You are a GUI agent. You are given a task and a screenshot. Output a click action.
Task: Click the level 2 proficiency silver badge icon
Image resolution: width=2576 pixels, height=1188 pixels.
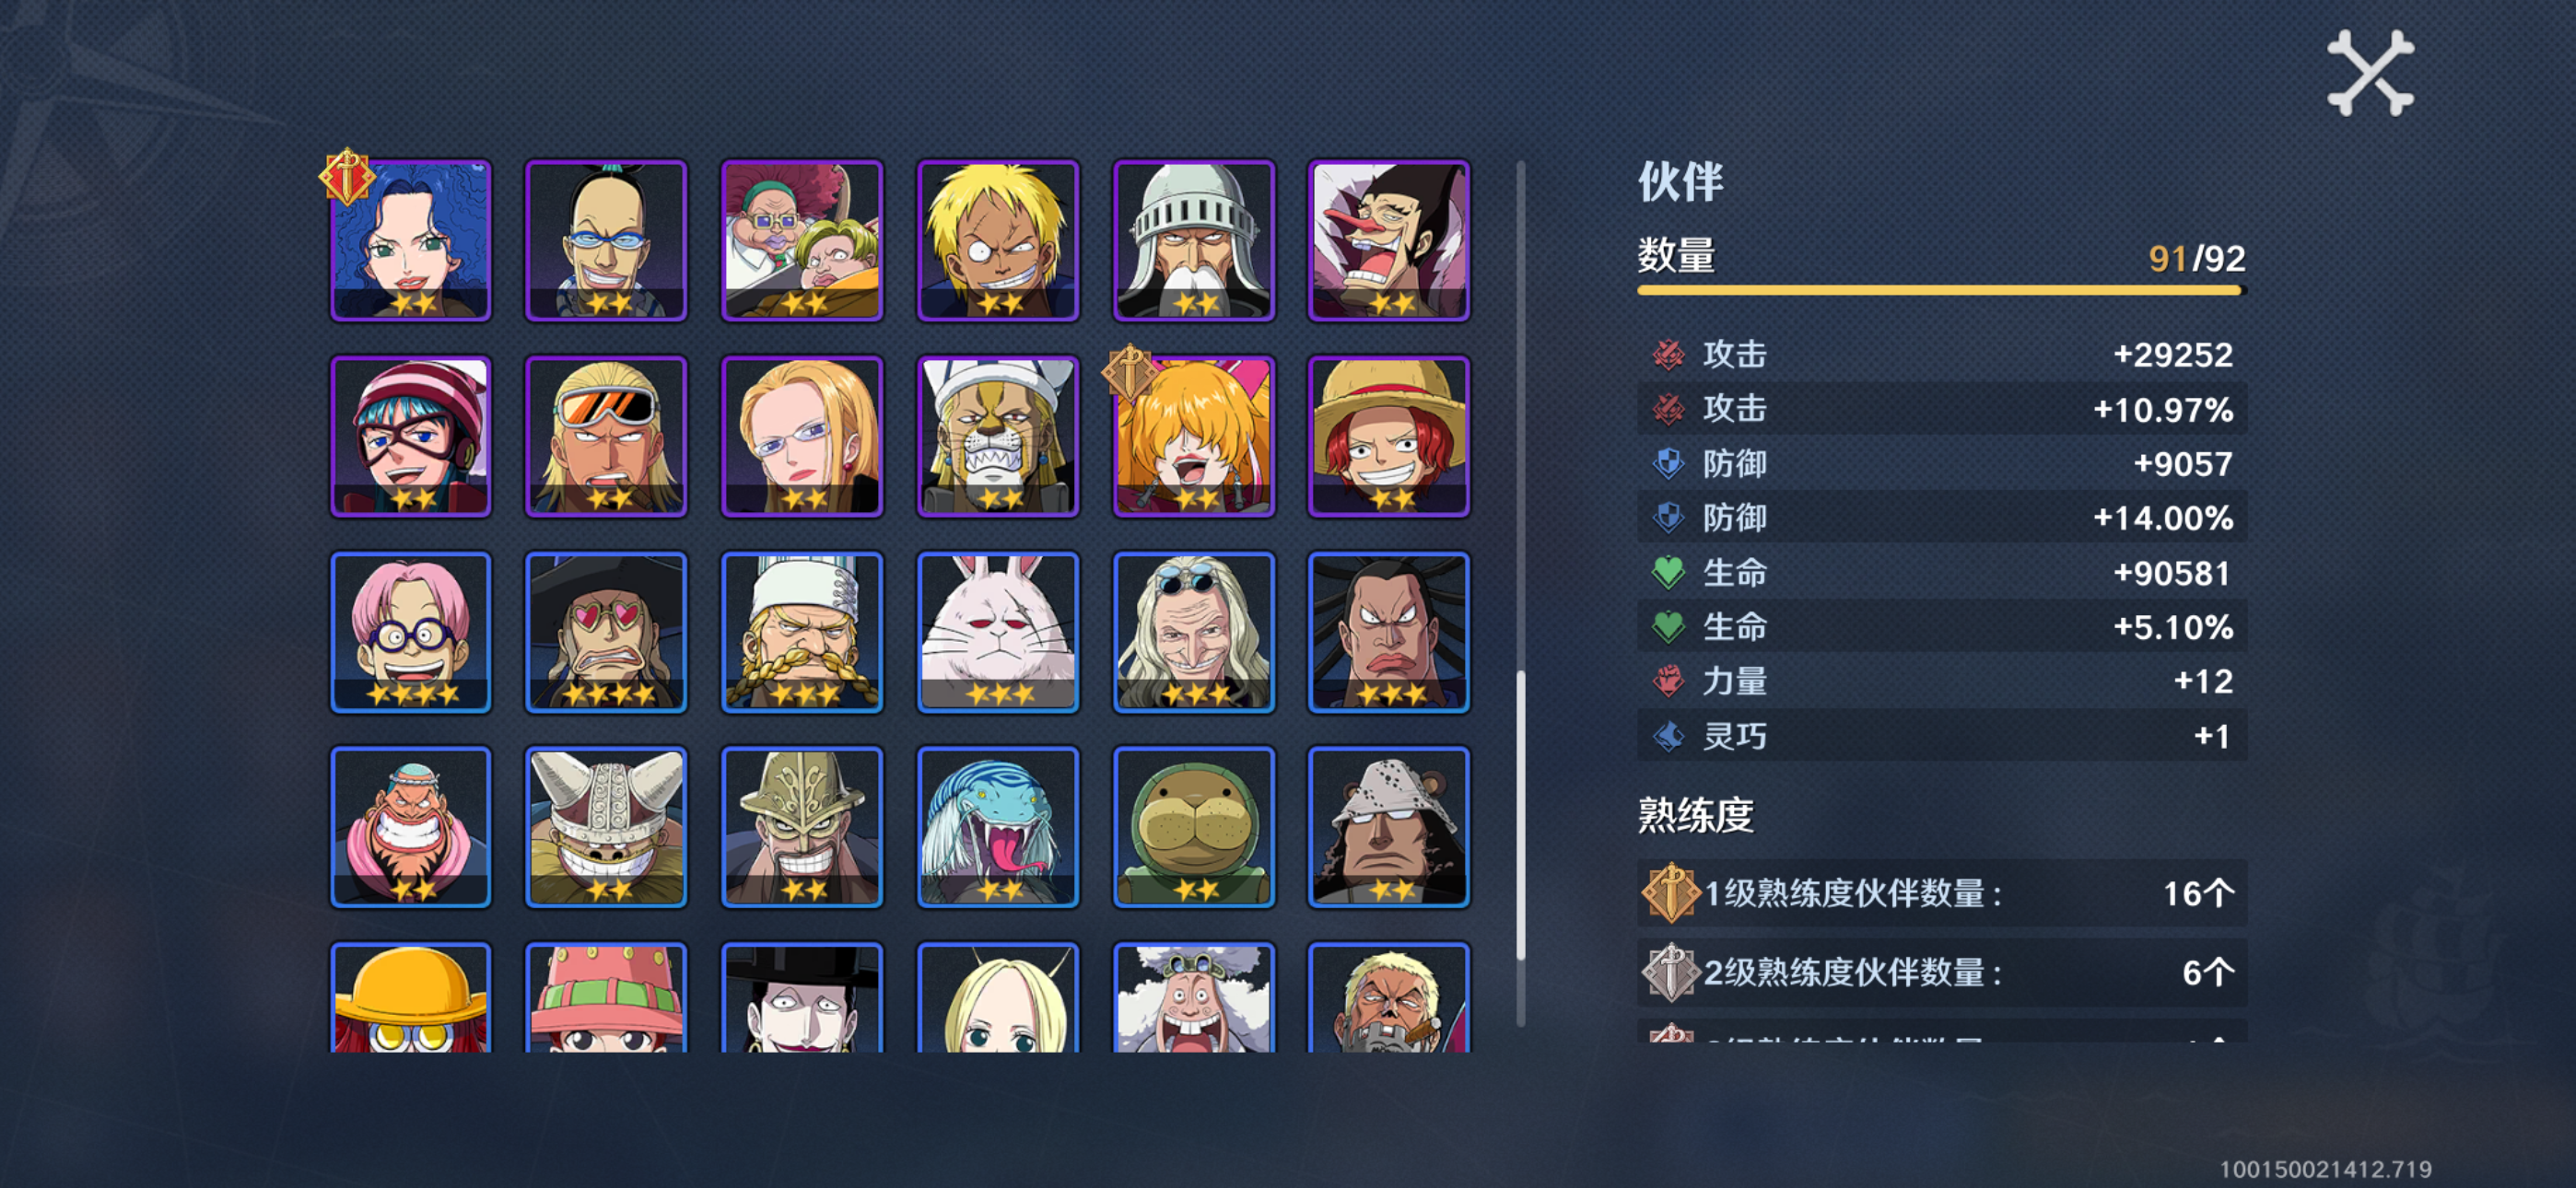click(1670, 972)
